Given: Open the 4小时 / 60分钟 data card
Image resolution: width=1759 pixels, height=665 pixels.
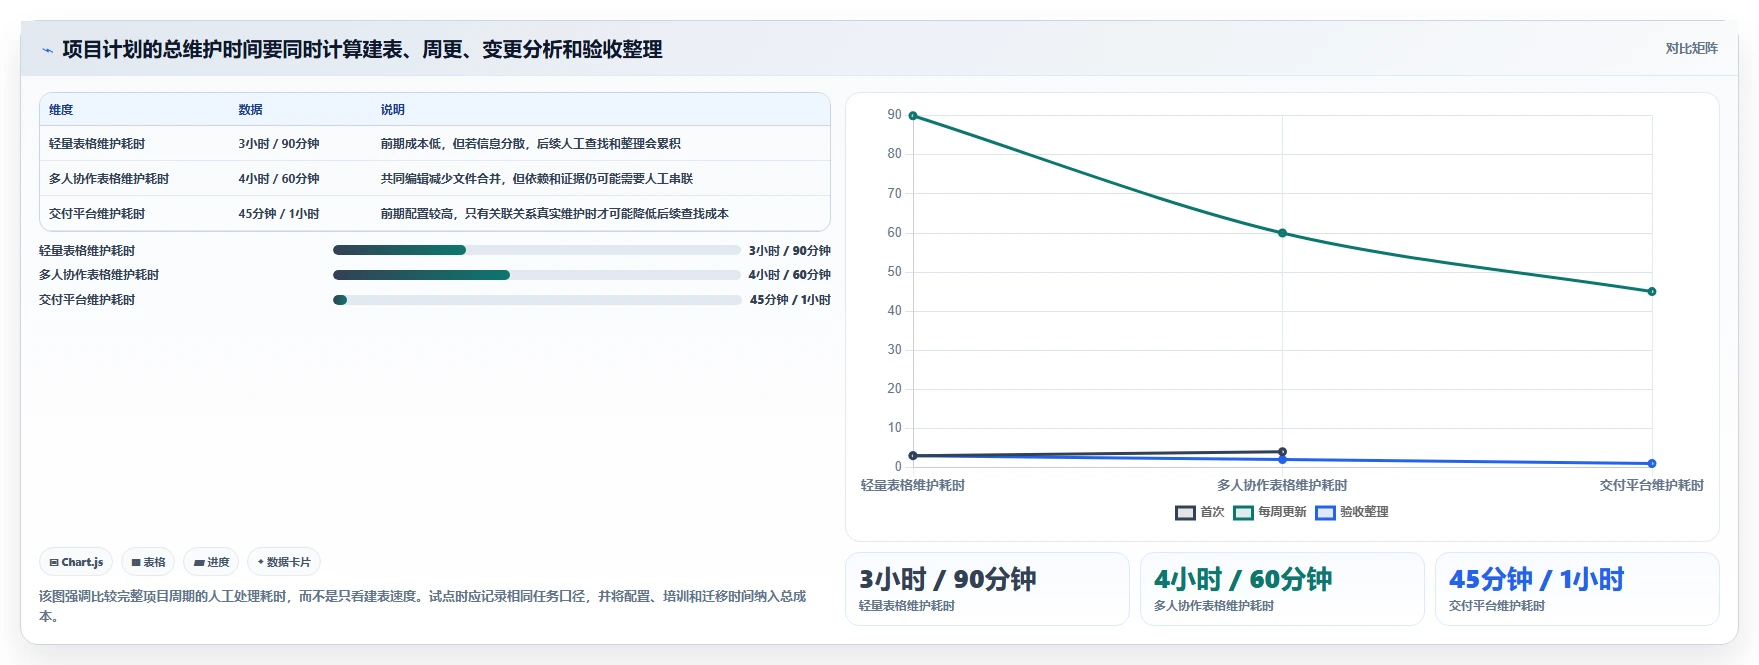Looking at the screenshot, I should [x=1282, y=589].
